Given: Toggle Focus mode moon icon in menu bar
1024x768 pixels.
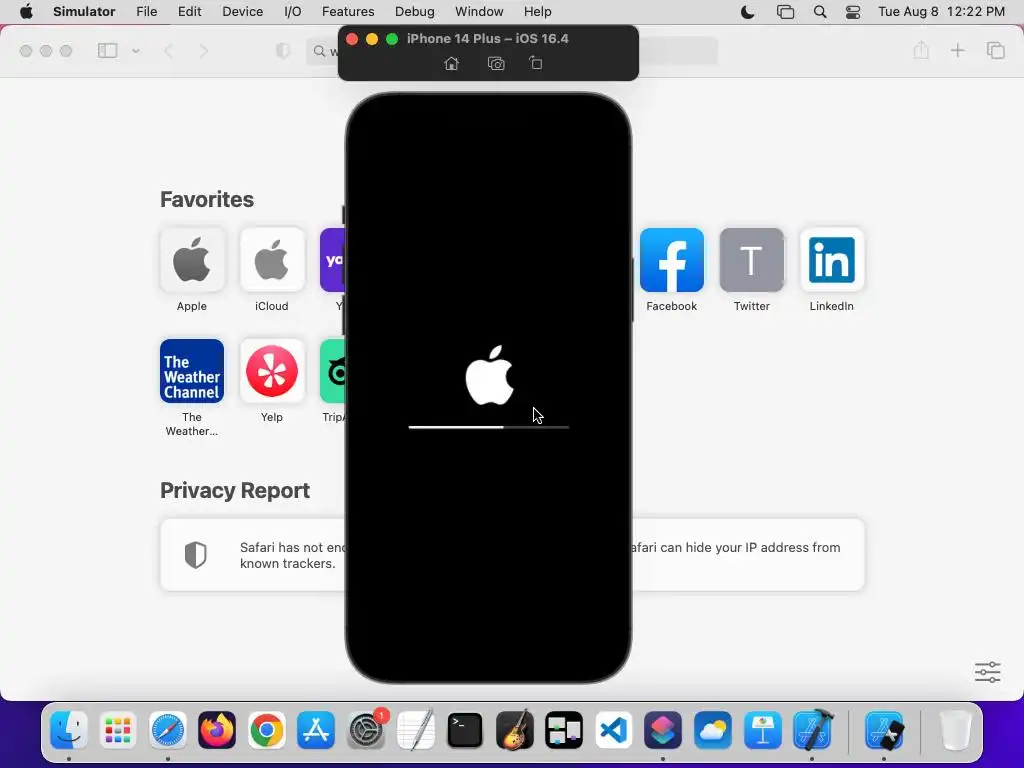Looking at the screenshot, I should click(x=748, y=12).
